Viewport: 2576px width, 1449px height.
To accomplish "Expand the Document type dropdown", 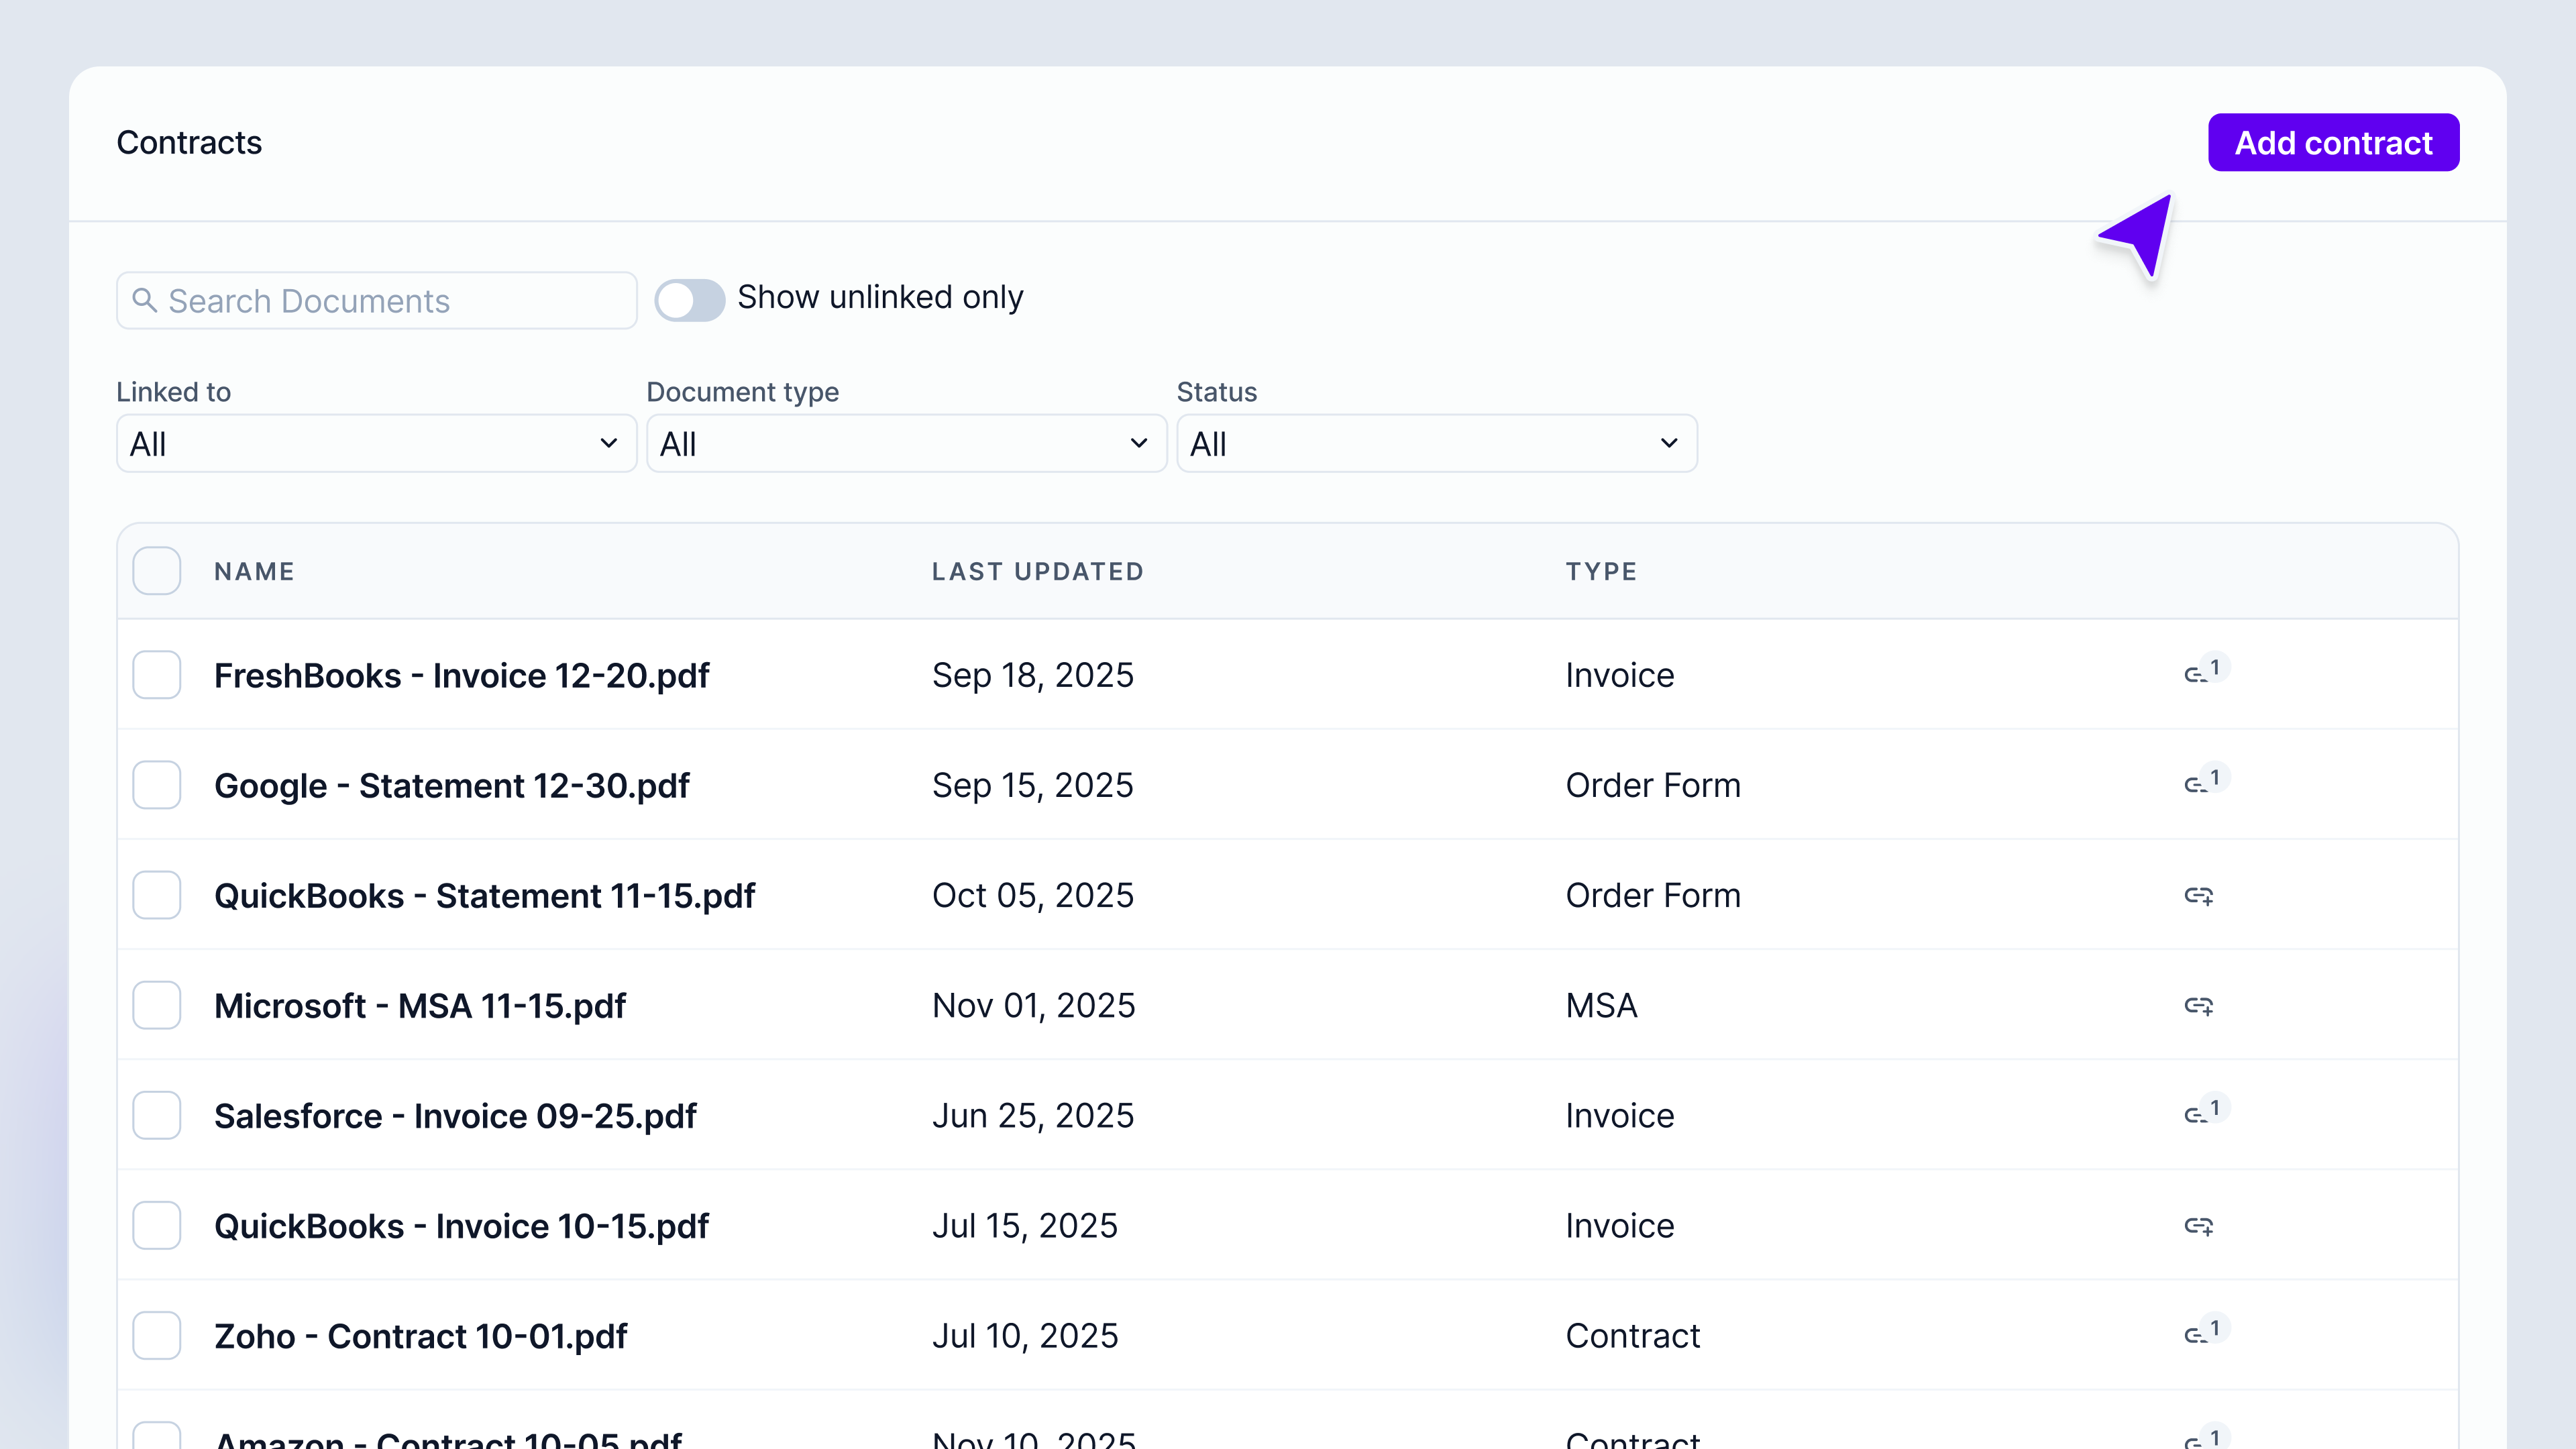I will pyautogui.click(x=906, y=443).
